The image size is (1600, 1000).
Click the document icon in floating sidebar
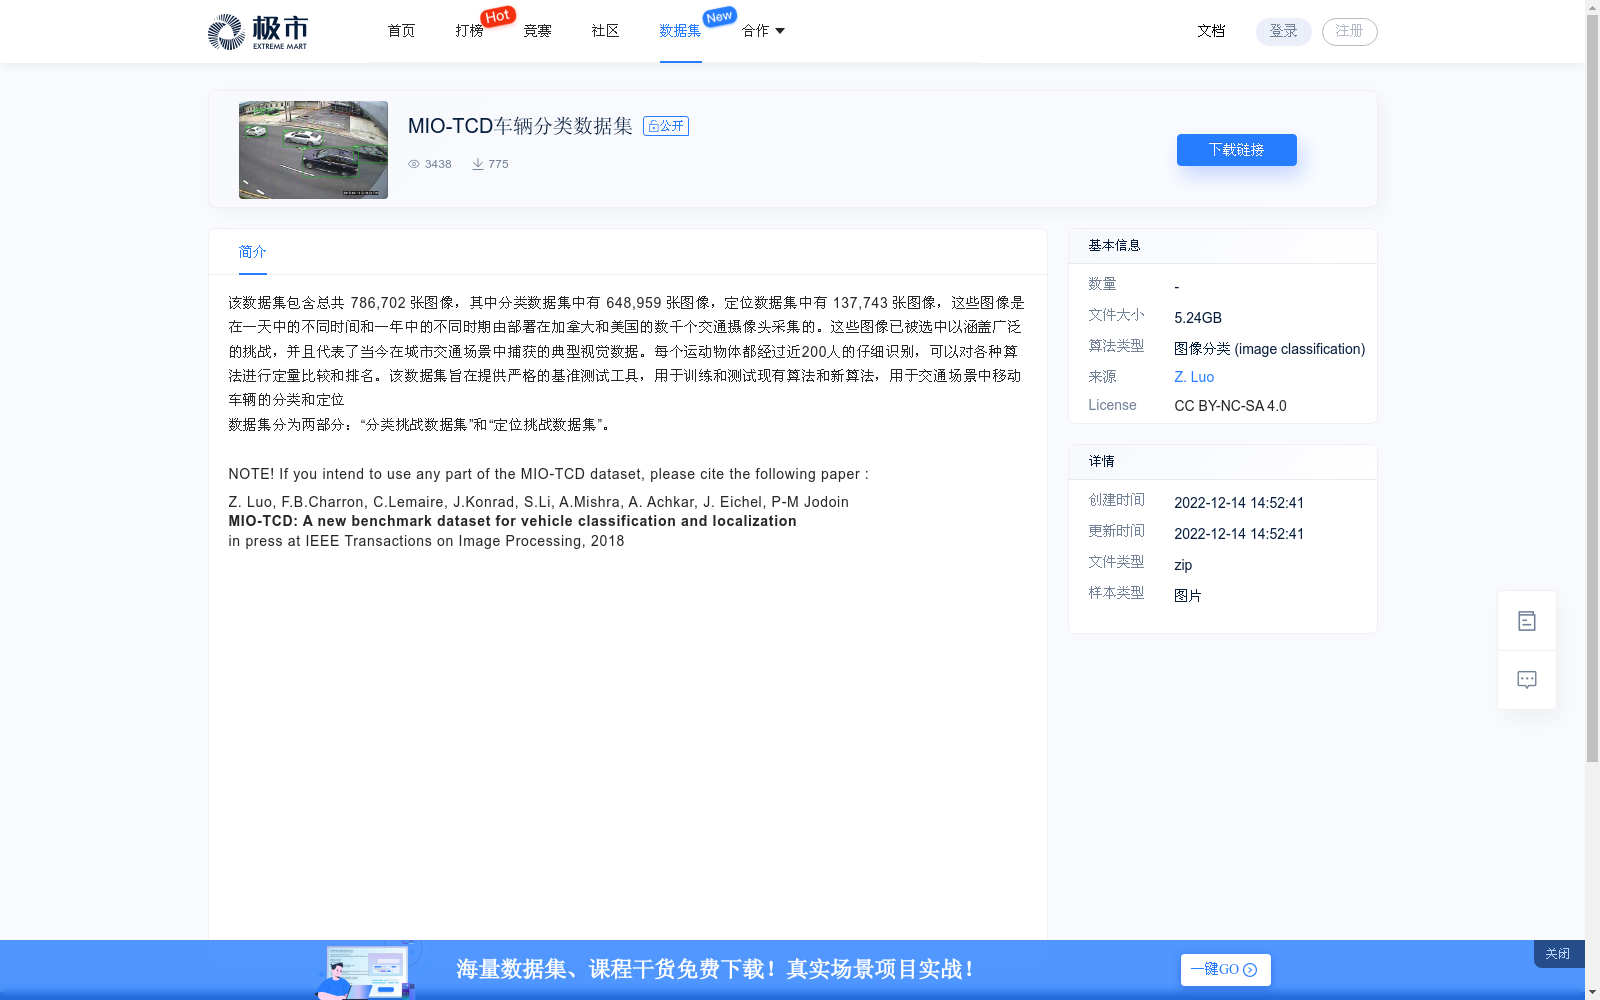tap(1527, 621)
